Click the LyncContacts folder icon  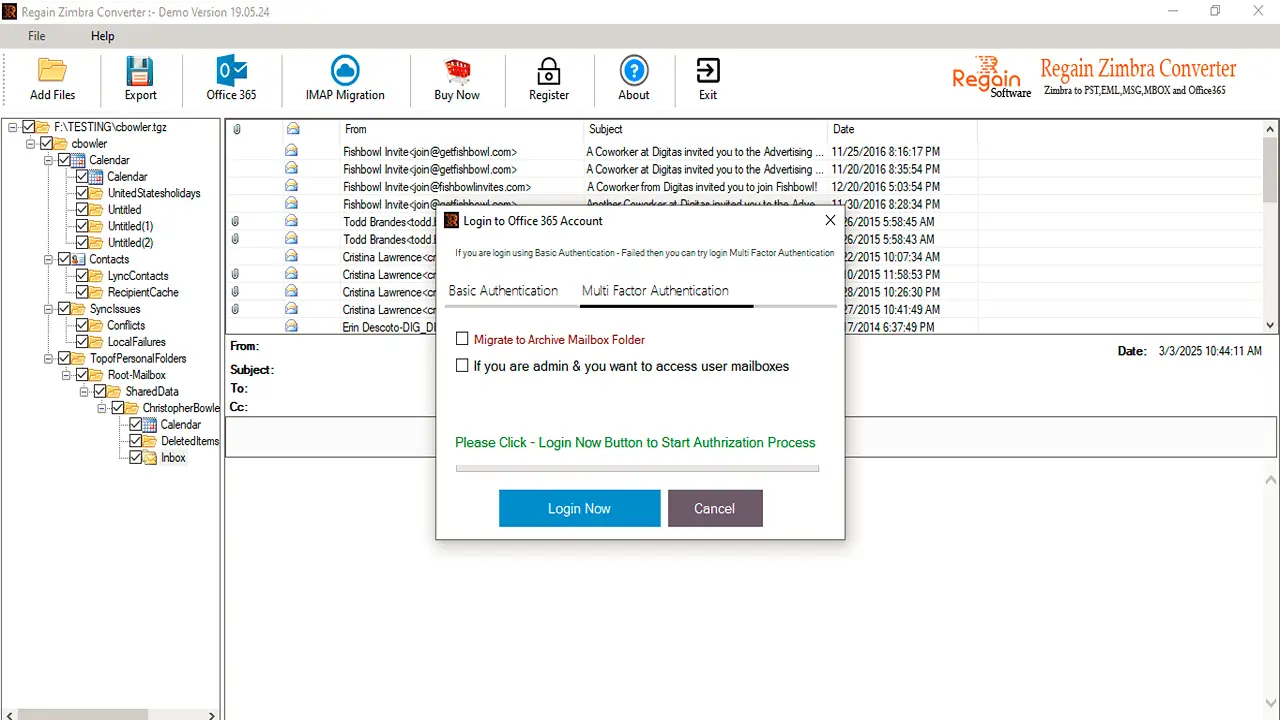[97, 276]
